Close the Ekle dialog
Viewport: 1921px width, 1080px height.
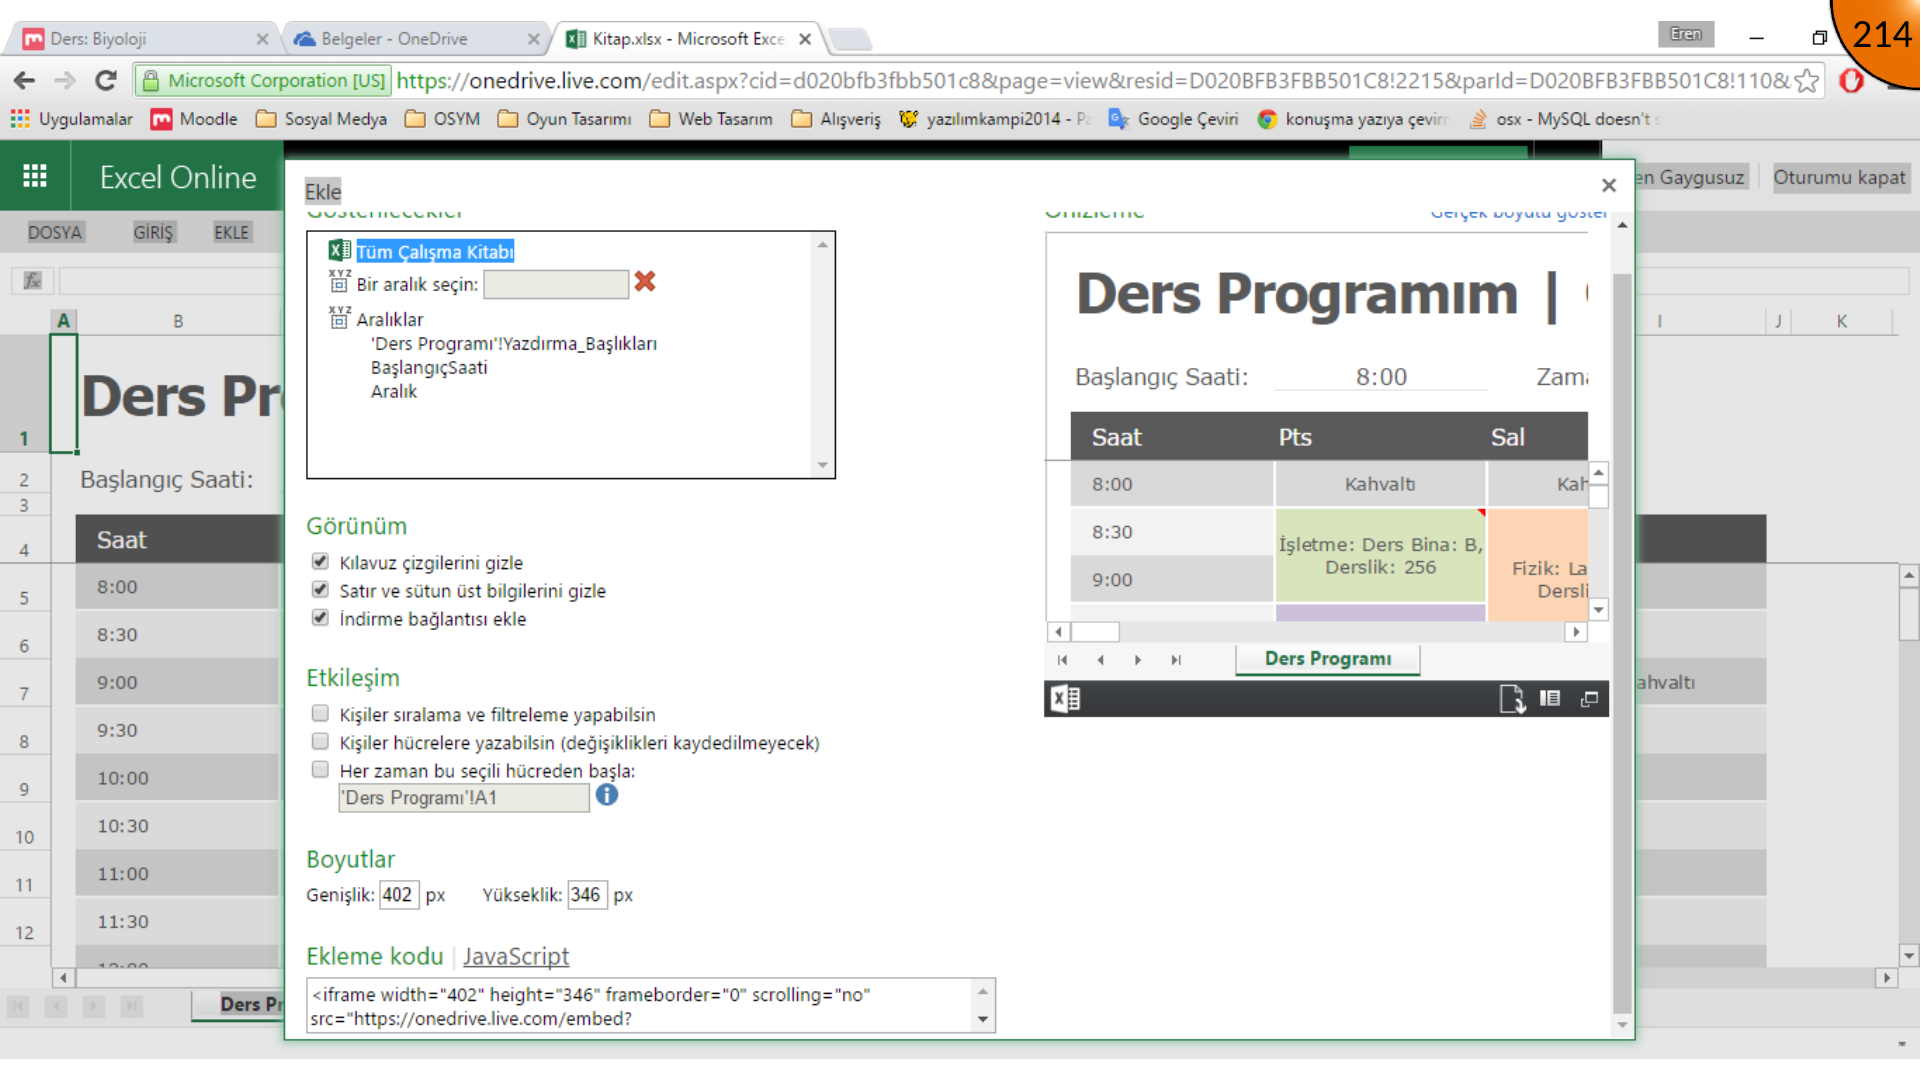tap(1609, 185)
